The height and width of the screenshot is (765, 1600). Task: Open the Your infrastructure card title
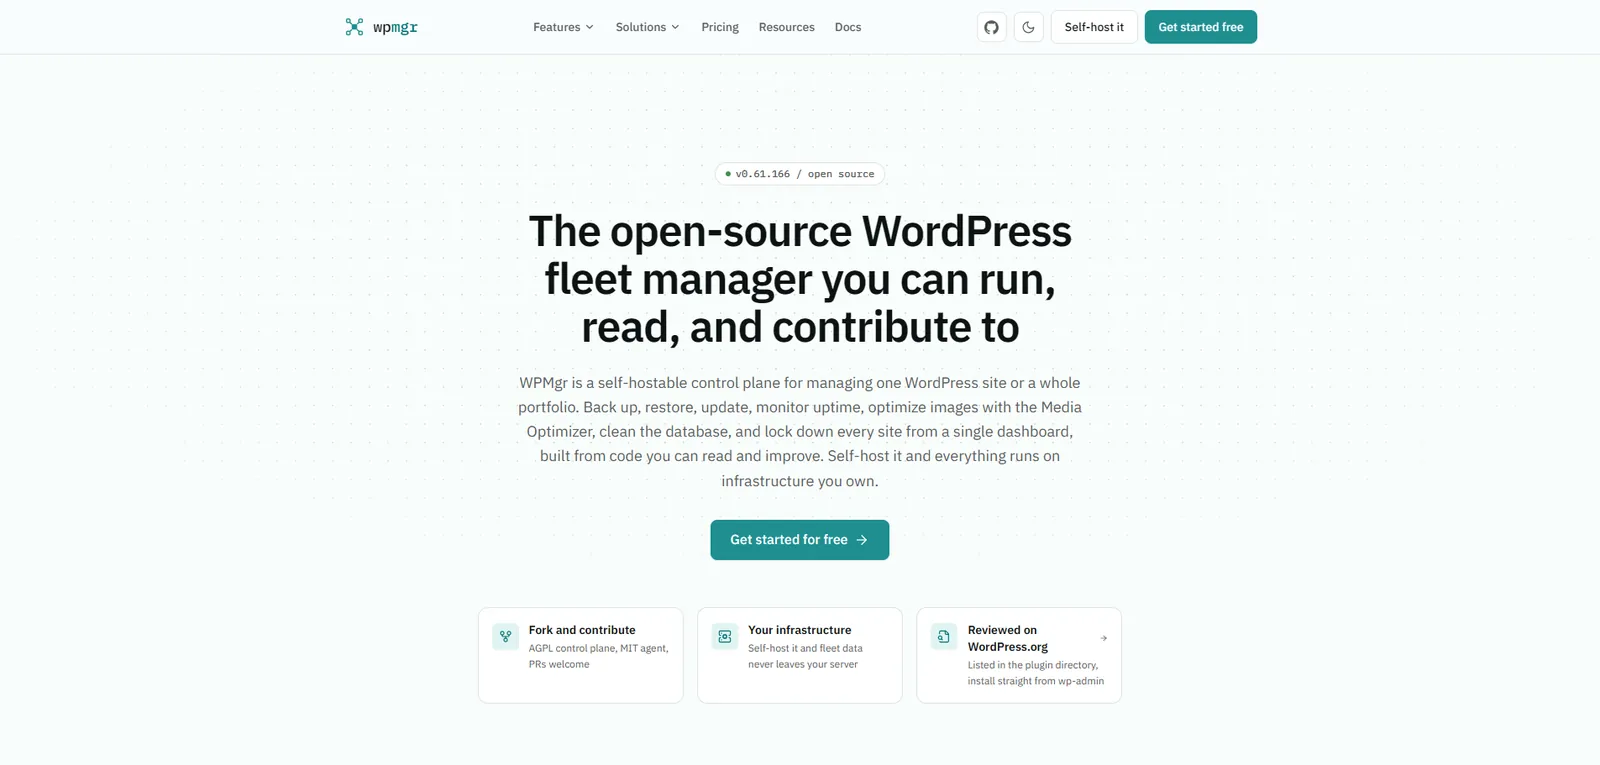click(x=800, y=630)
